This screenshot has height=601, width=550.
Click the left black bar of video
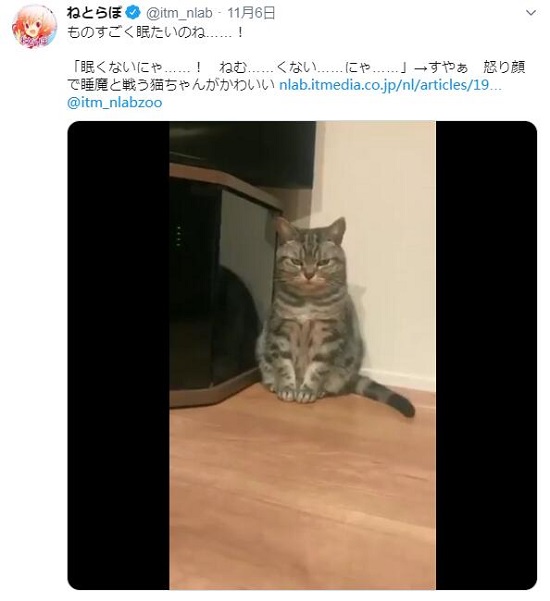point(118,355)
